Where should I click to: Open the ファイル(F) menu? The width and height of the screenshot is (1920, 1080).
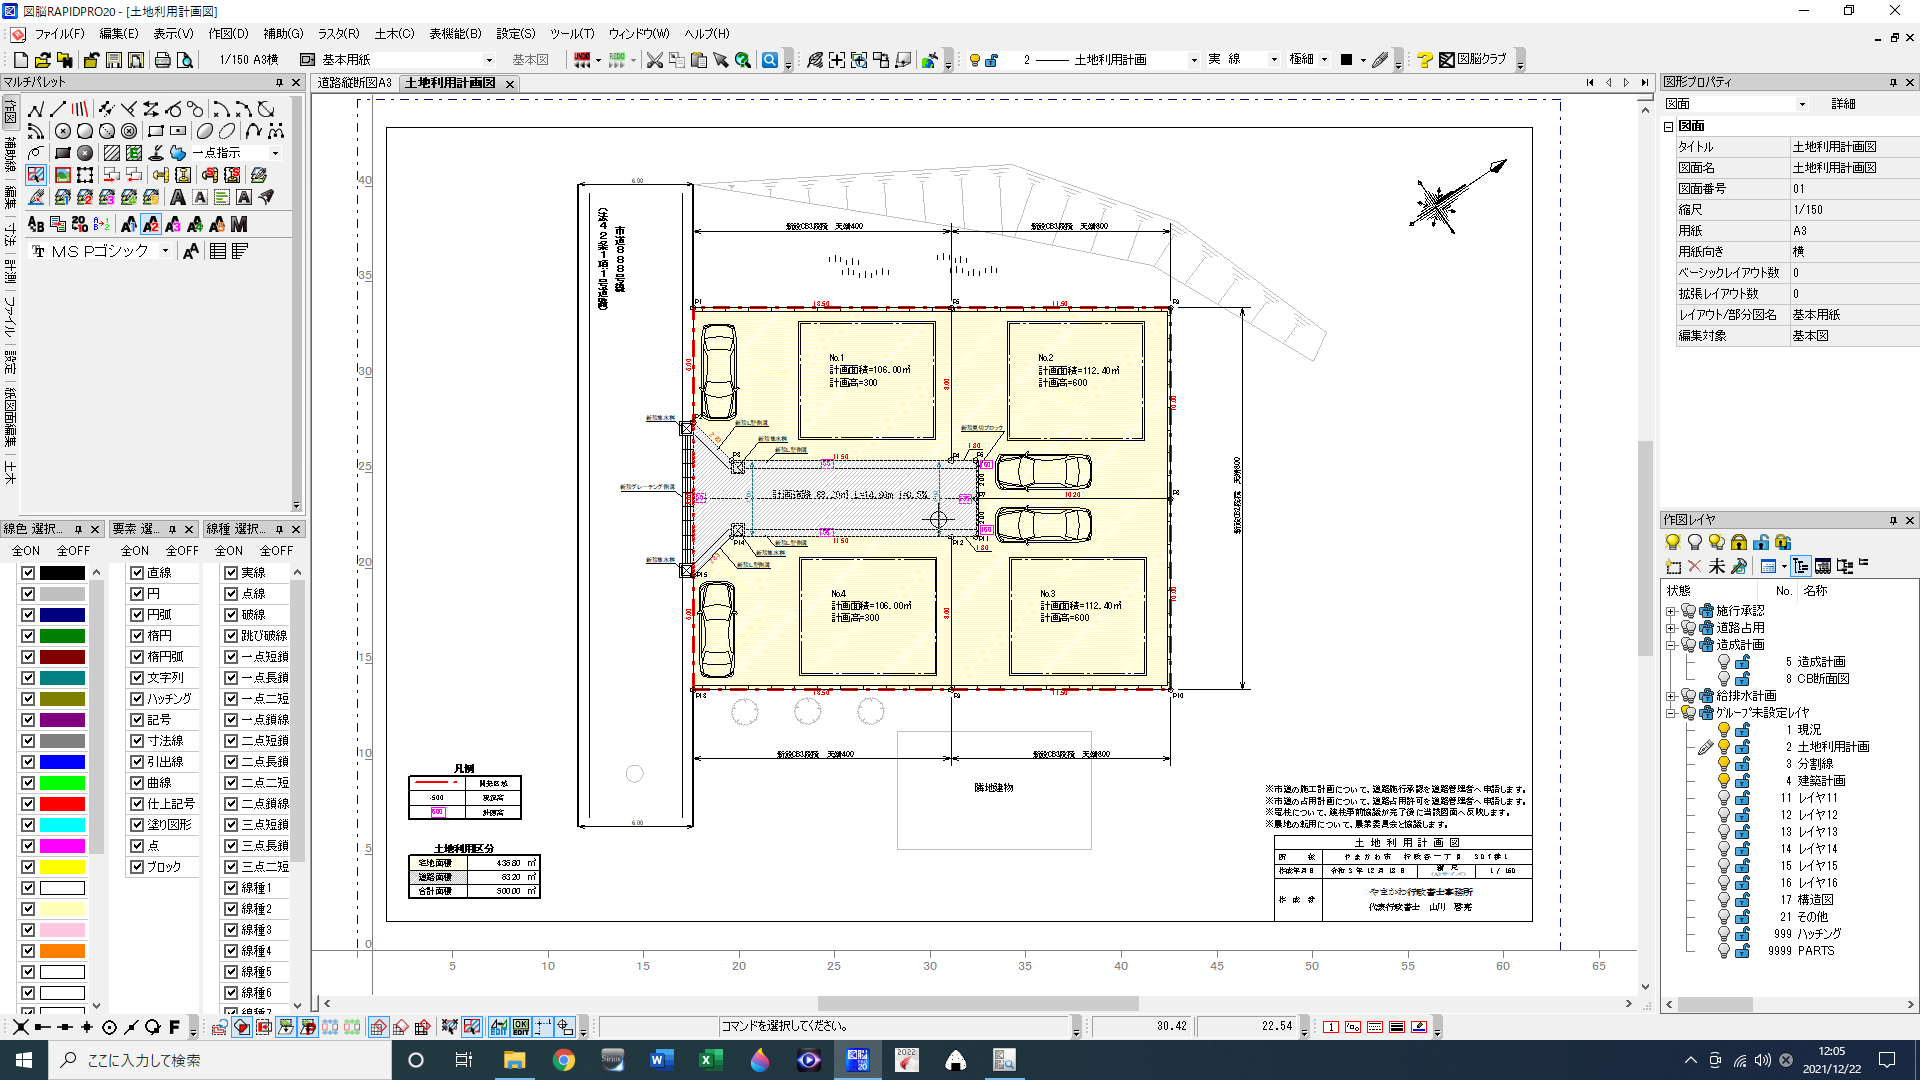click(x=59, y=34)
